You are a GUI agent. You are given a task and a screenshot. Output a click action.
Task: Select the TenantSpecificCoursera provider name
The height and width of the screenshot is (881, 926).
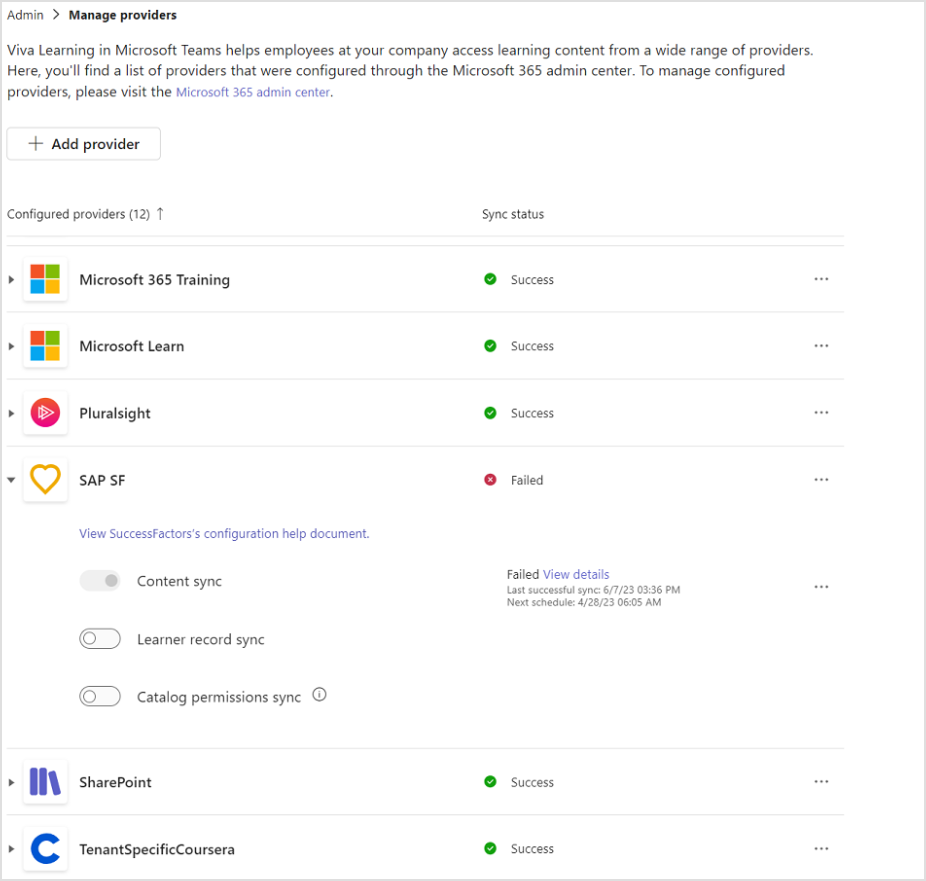coord(157,849)
